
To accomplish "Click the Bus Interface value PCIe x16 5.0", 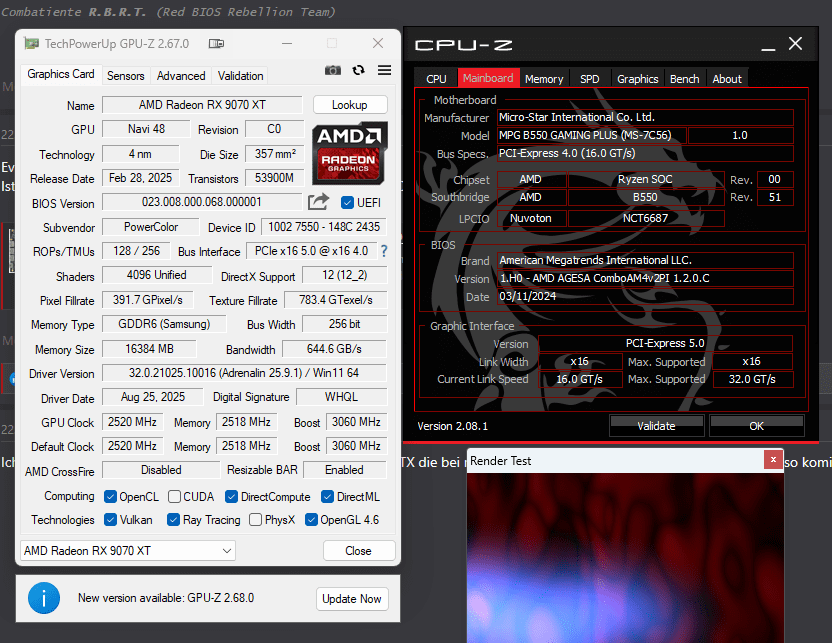I will [x=311, y=250].
